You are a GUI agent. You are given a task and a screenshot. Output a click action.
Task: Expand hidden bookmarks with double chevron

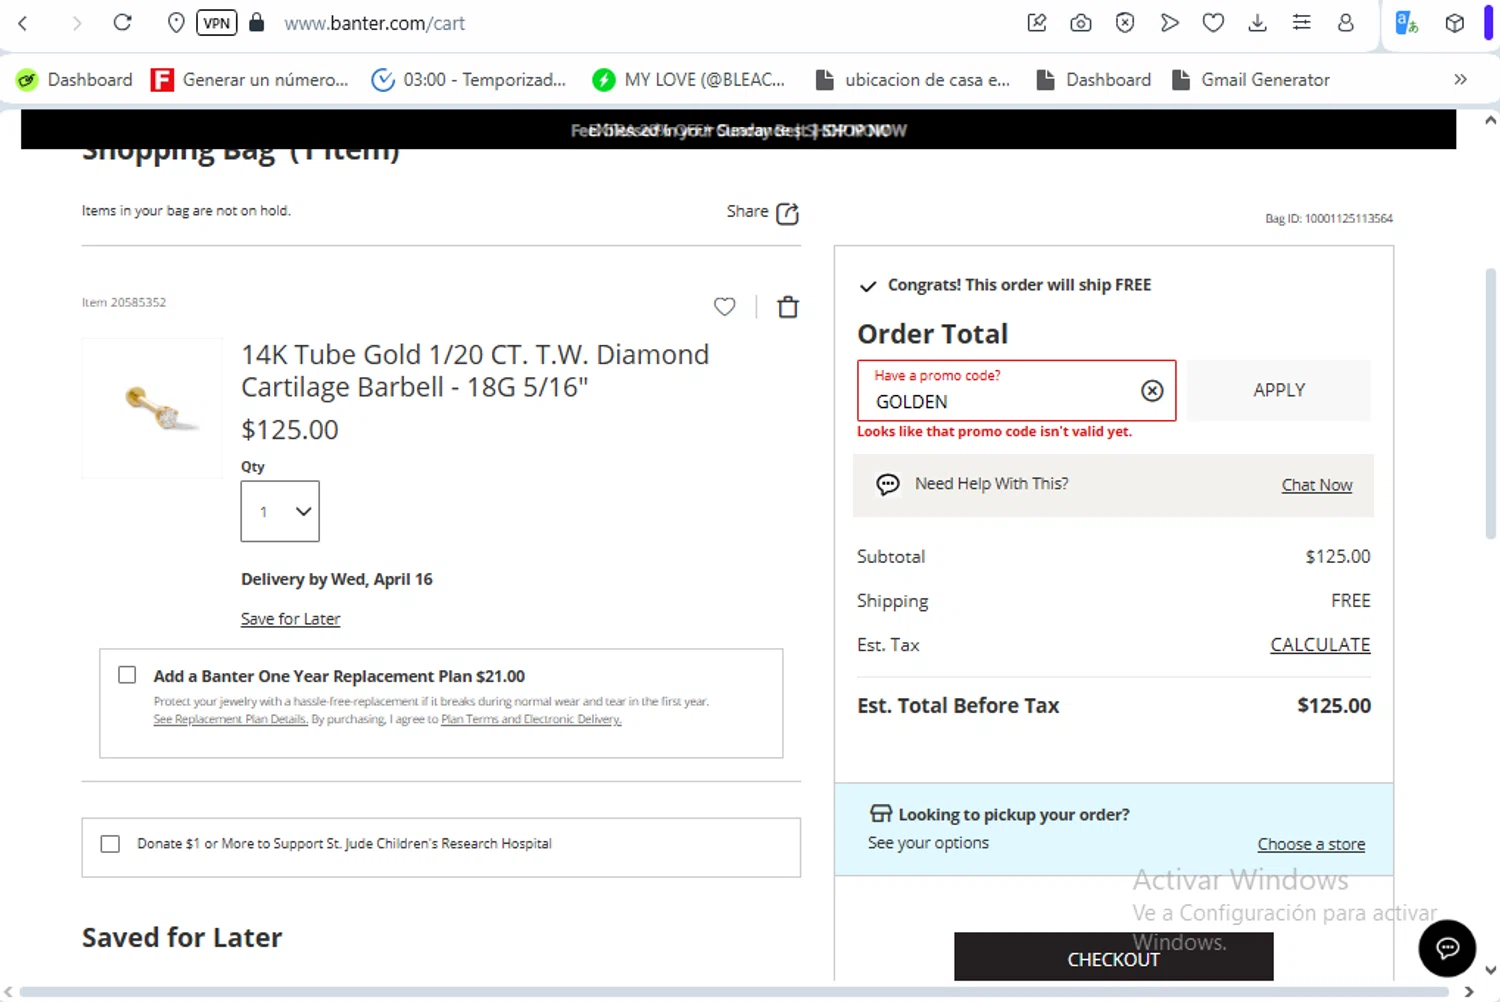(x=1460, y=79)
